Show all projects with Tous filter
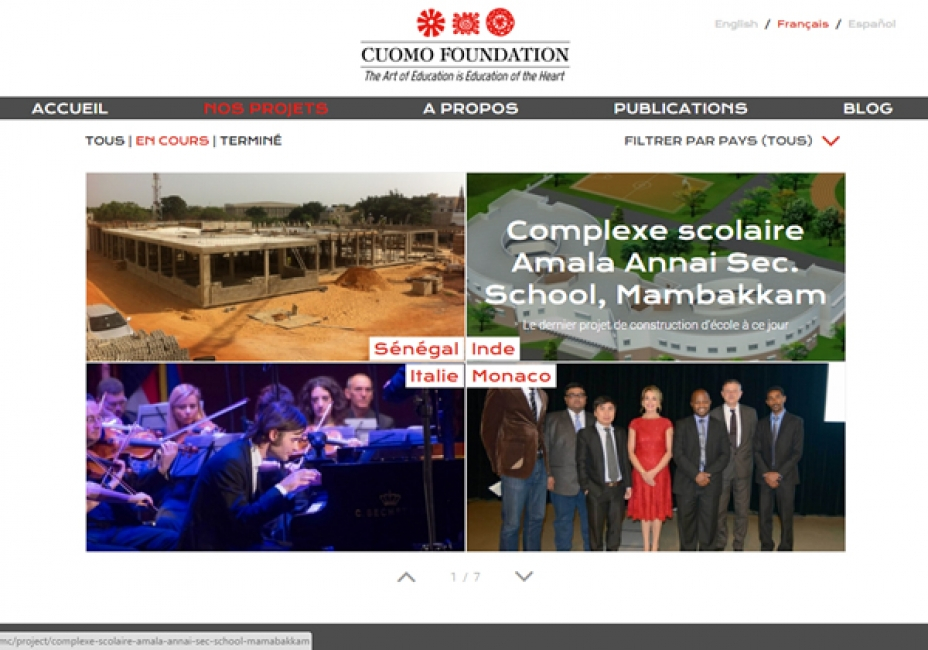Image resolution: width=928 pixels, height=650 pixels. 105,141
